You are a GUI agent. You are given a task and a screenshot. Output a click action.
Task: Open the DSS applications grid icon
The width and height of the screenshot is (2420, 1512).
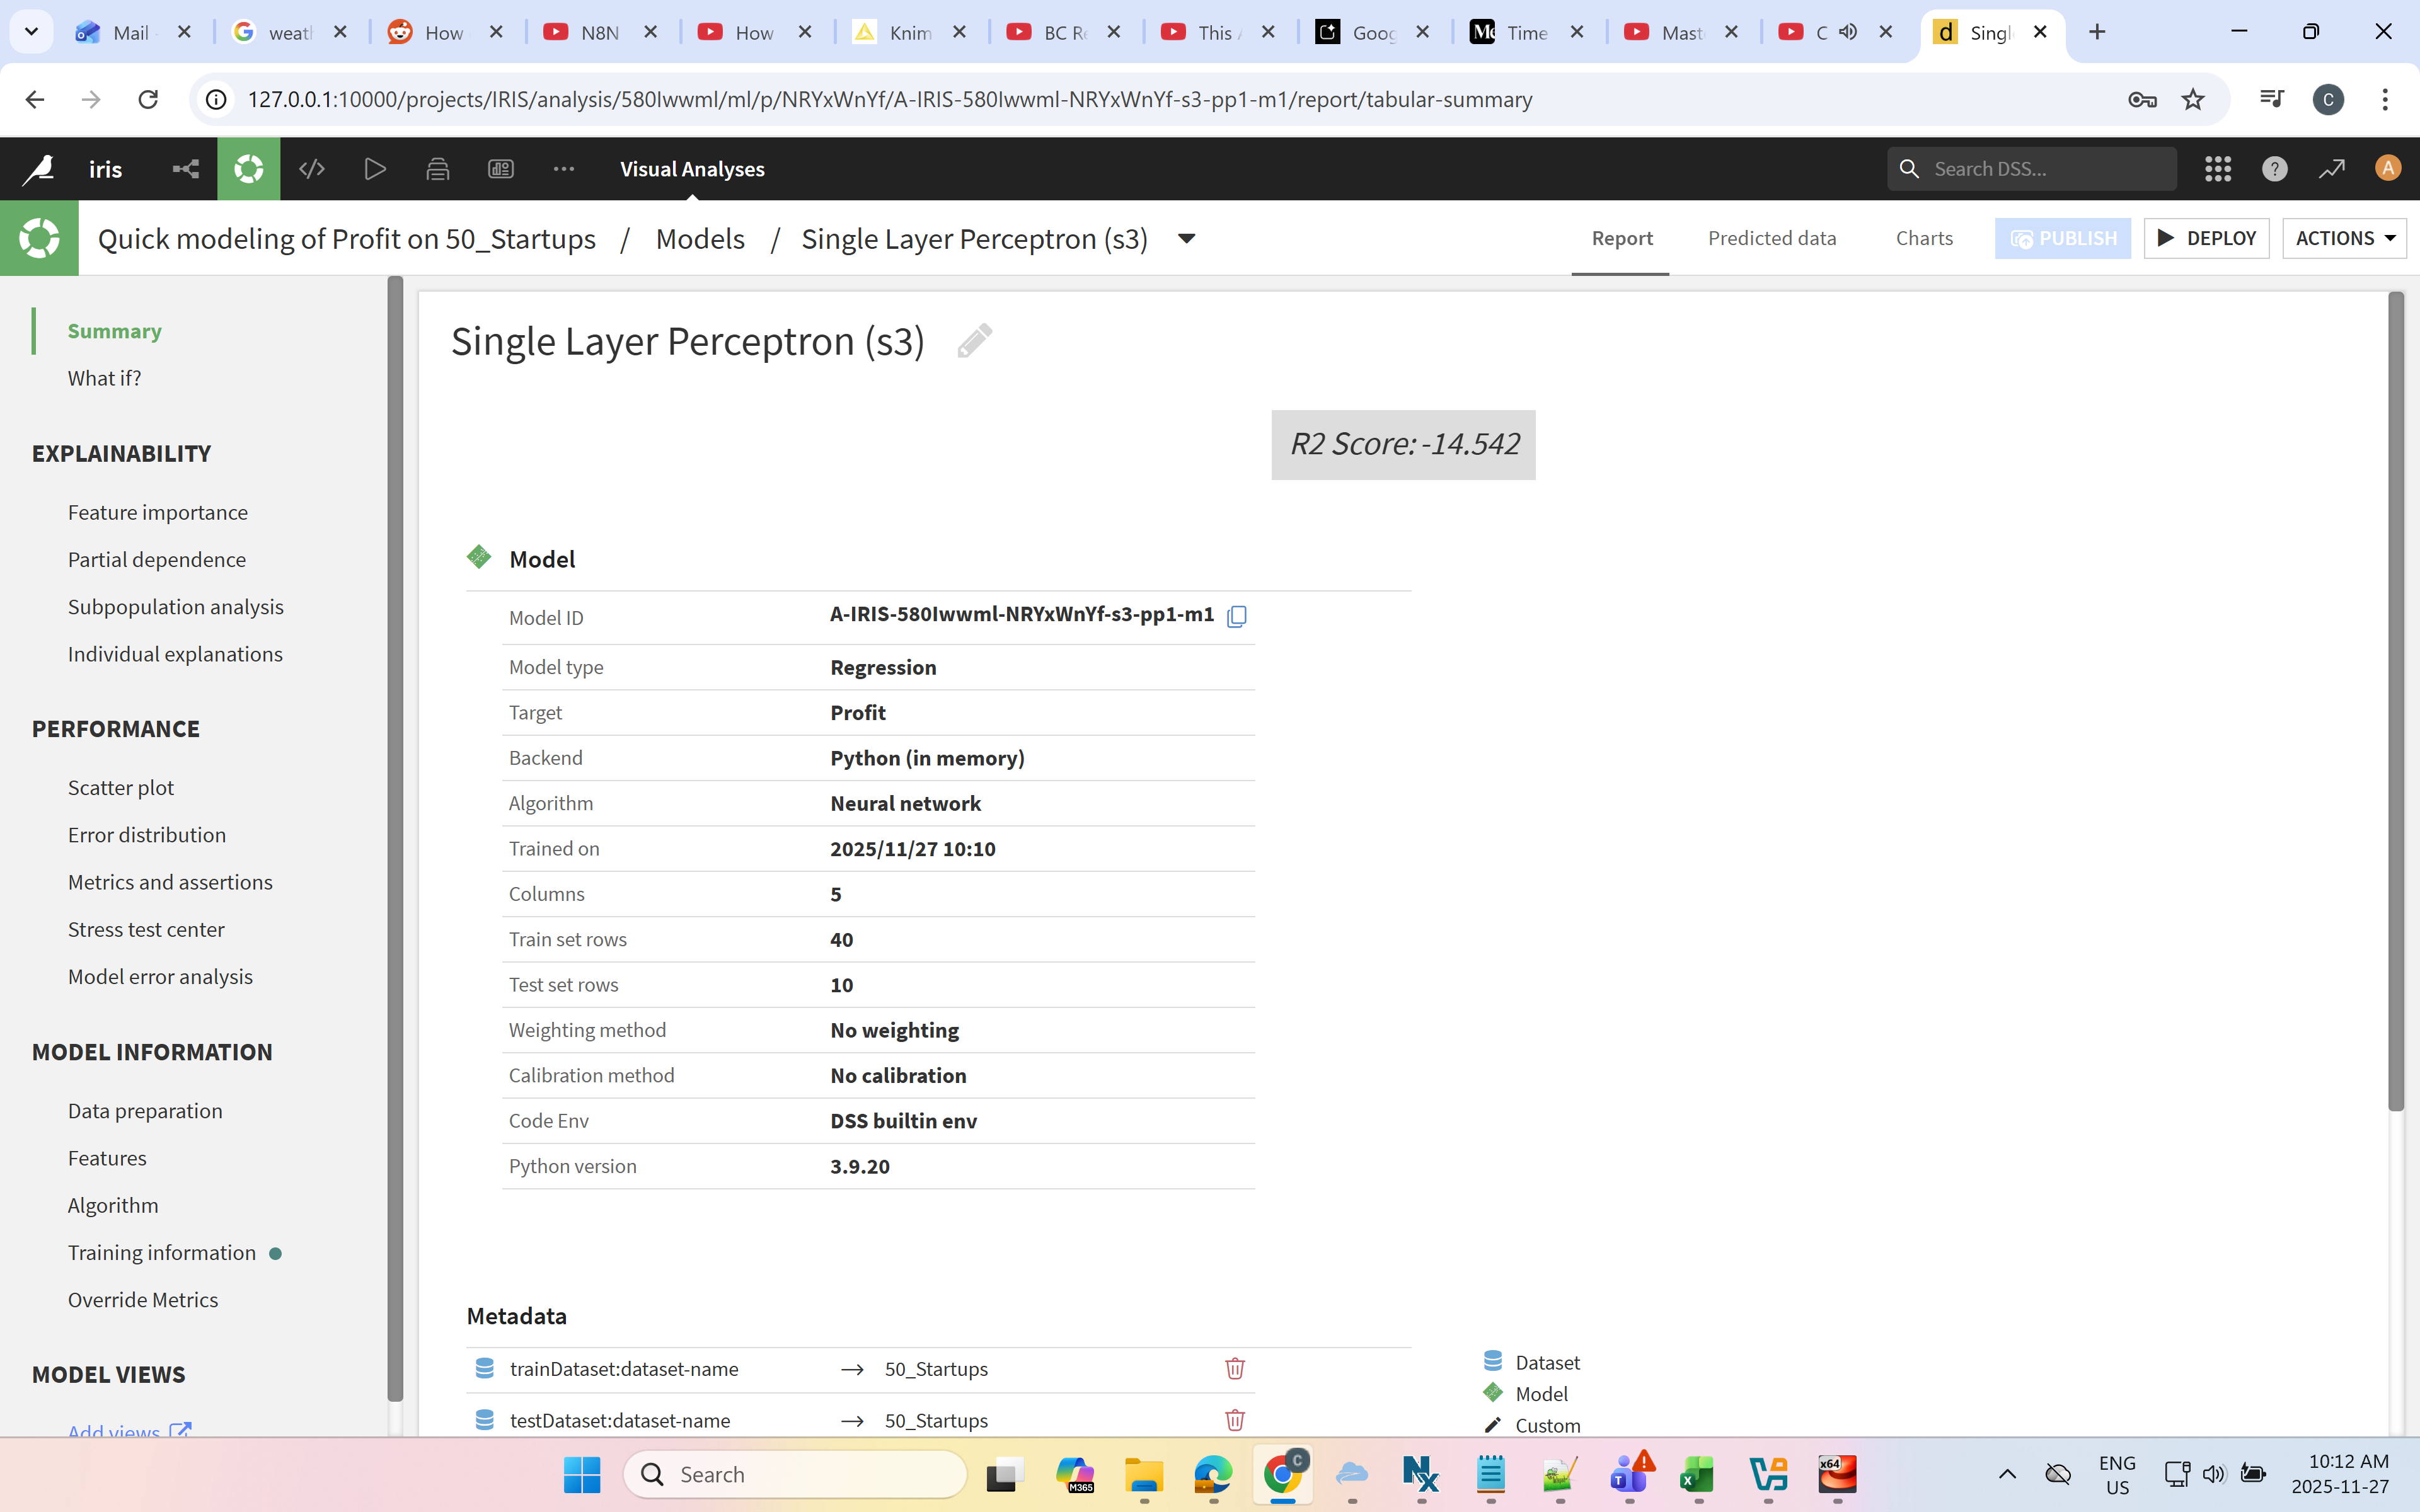click(x=2217, y=169)
